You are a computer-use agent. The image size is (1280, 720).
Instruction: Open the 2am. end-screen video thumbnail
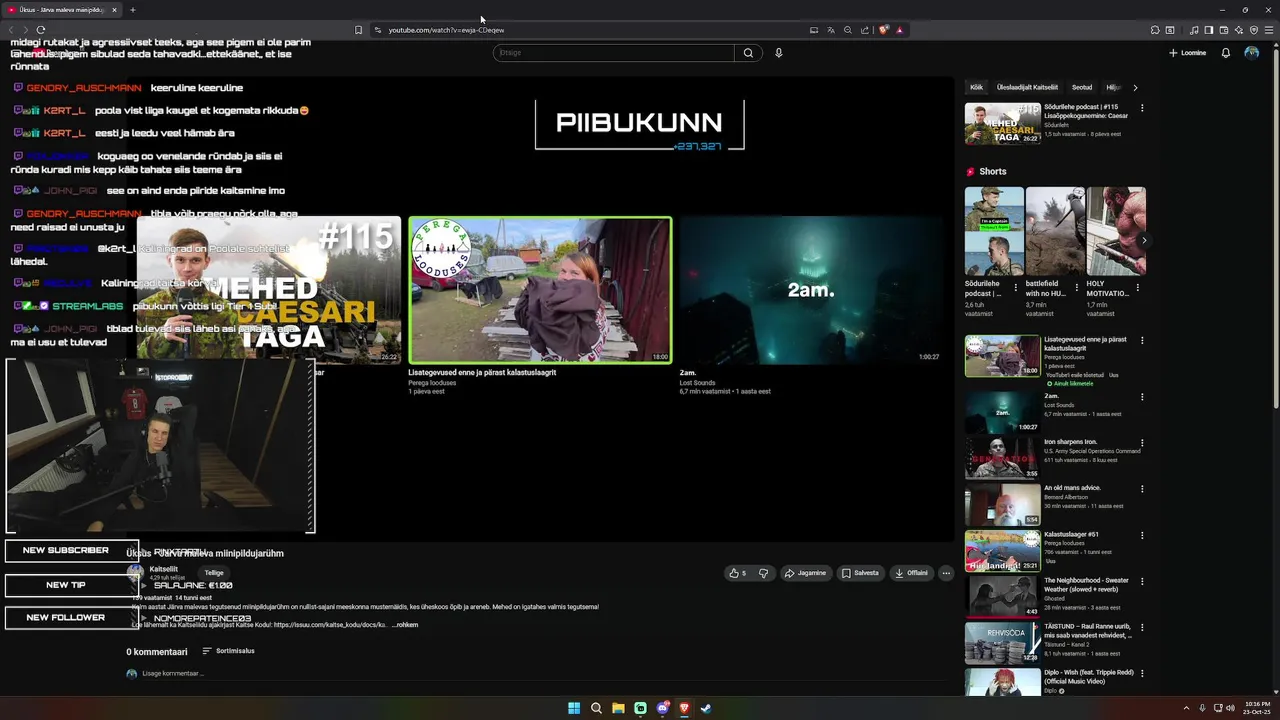811,290
